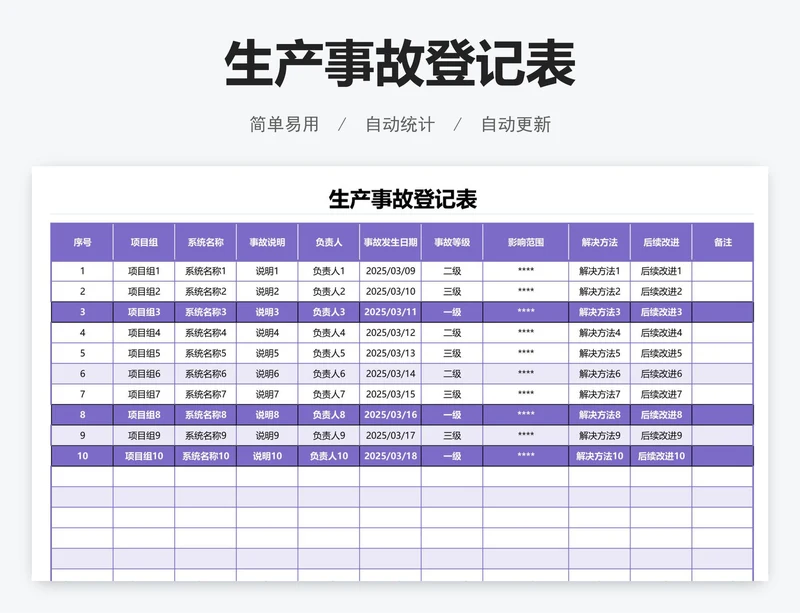Click the subtitle text 自动更新
Screen dimensions: 800x613
(x=516, y=124)
